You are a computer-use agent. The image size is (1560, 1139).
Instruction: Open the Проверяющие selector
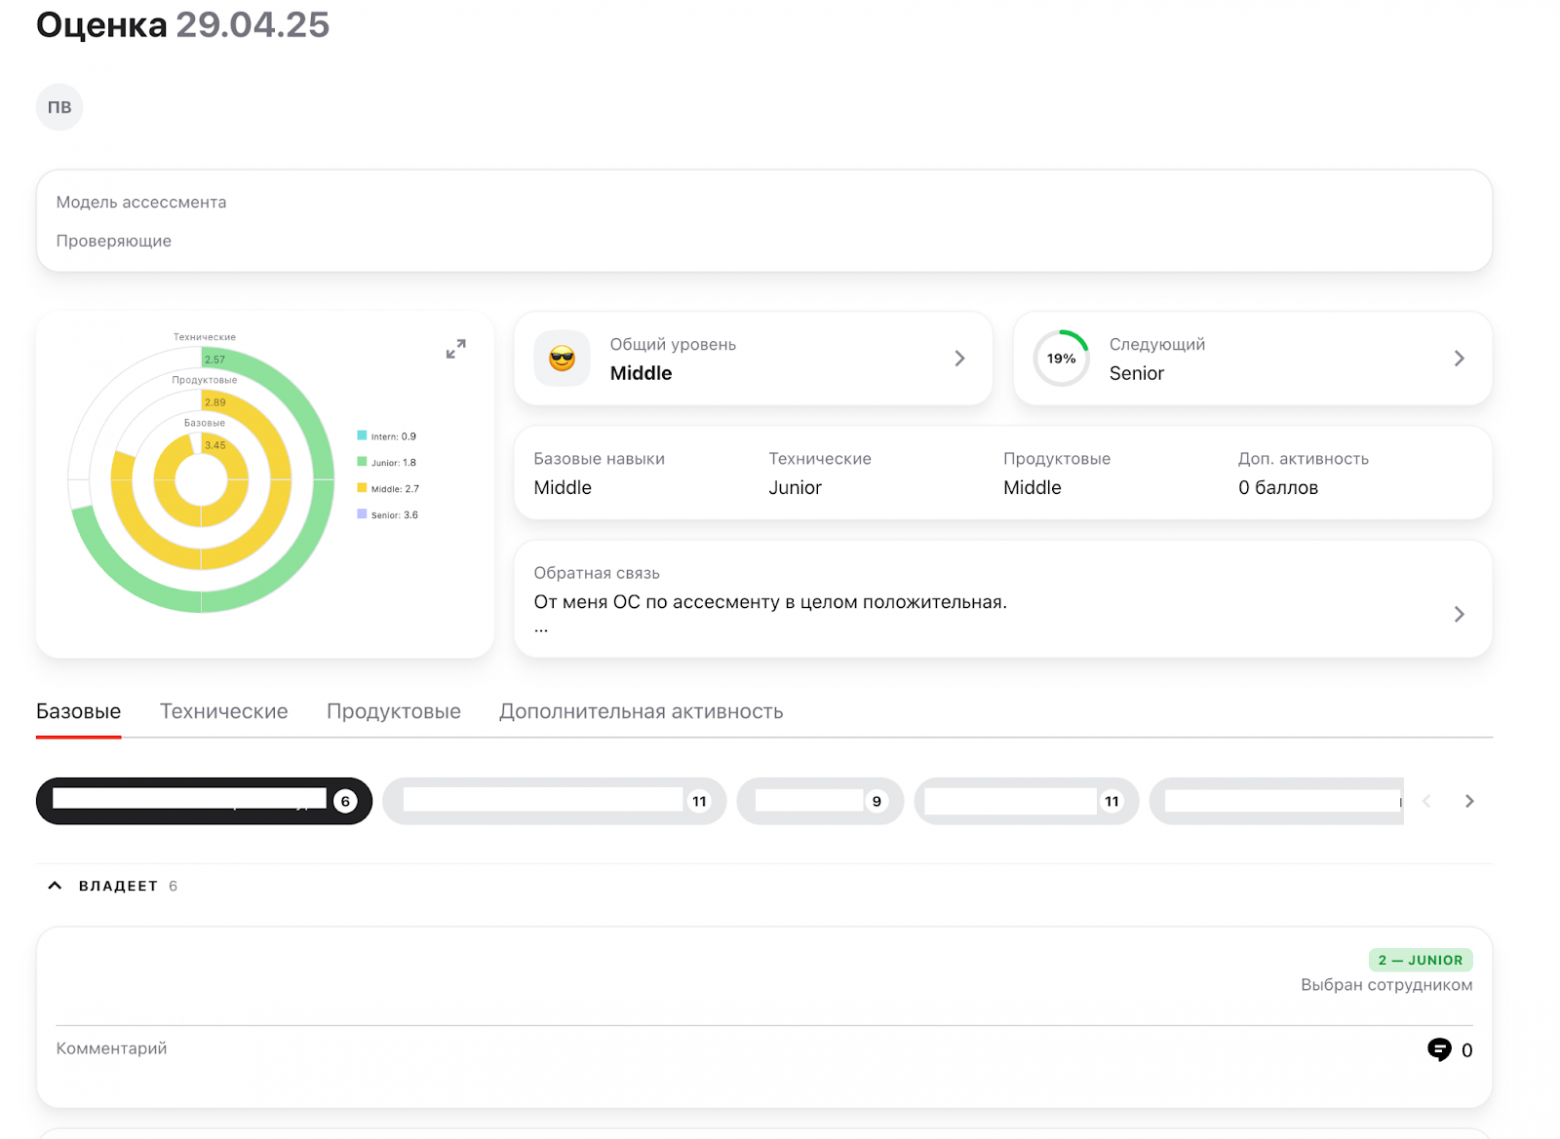[114, 240]
